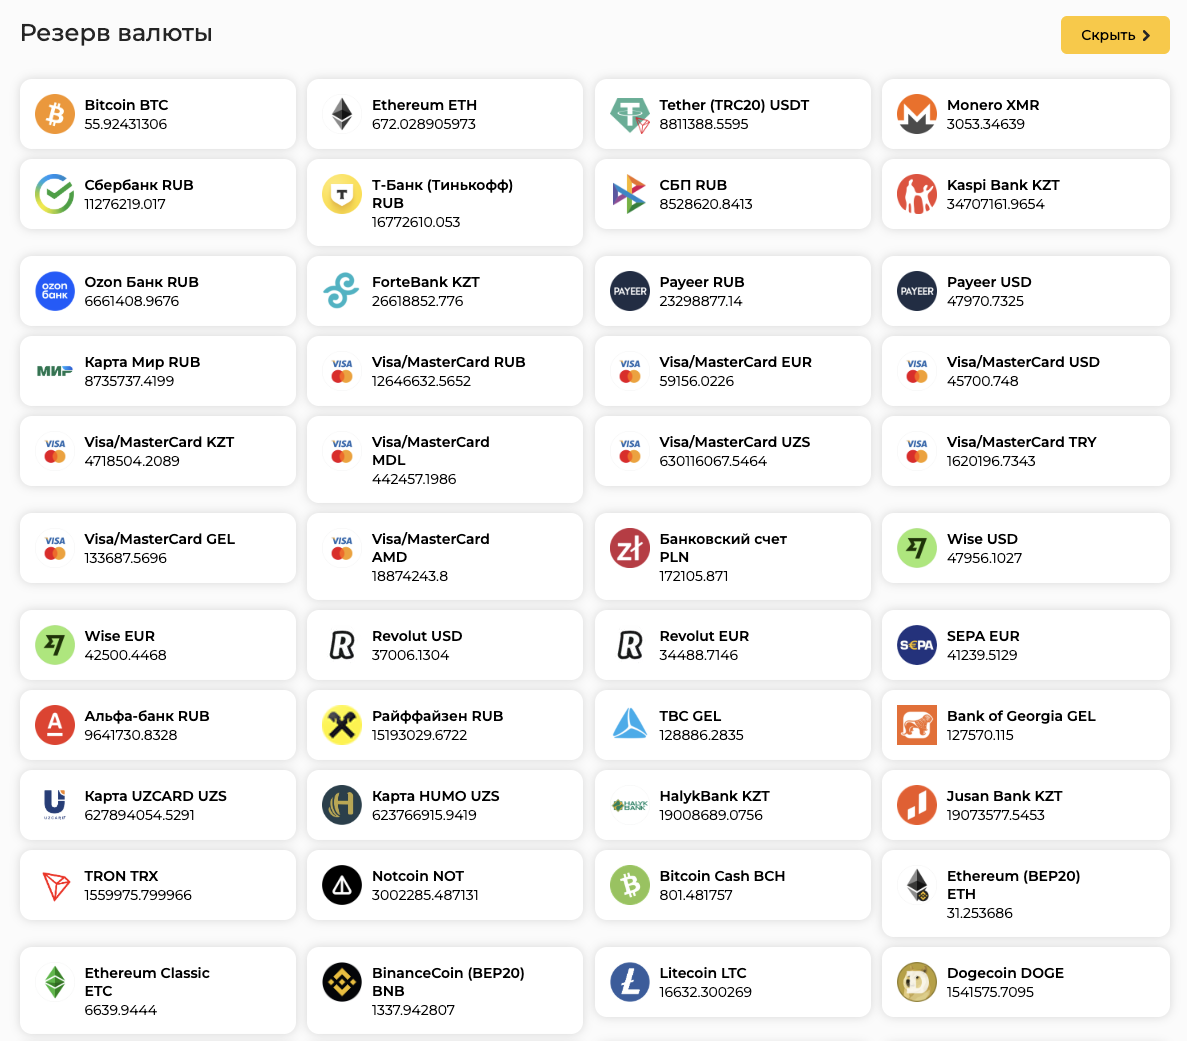
Task: Click the red TRON TRX icon
Action: (55, 885)
